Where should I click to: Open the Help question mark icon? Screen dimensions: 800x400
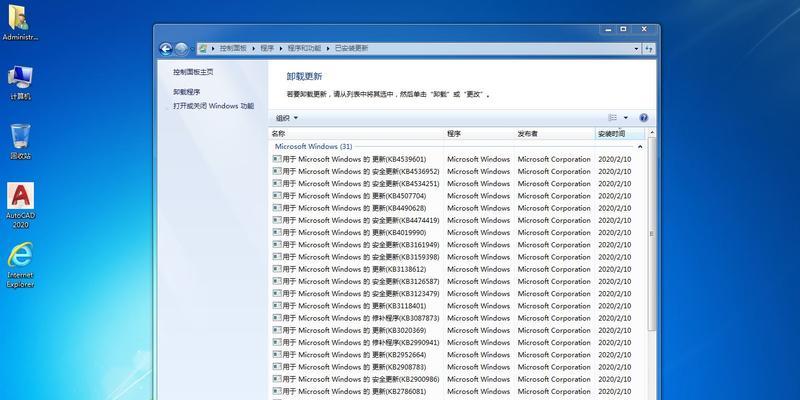pyautogui.click(x=643, y=118)
